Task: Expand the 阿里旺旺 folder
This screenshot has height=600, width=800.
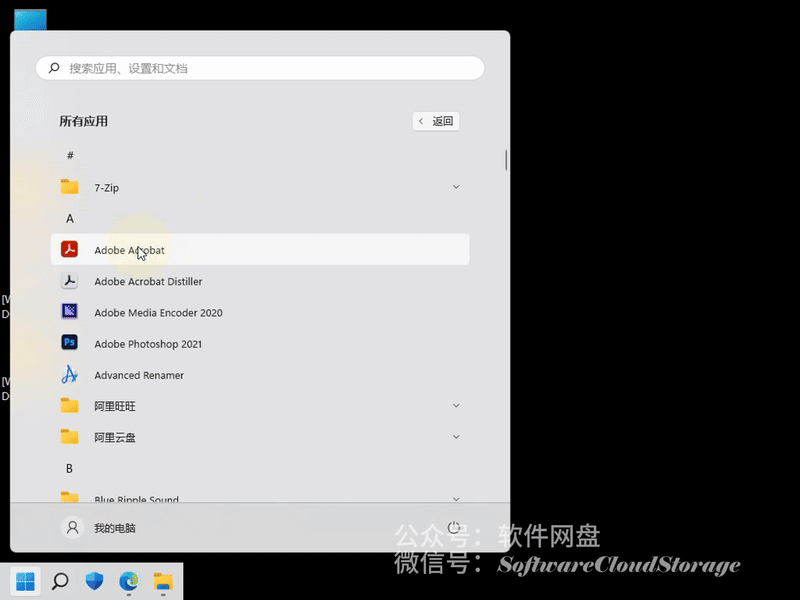Action: [x=456, y=406]
